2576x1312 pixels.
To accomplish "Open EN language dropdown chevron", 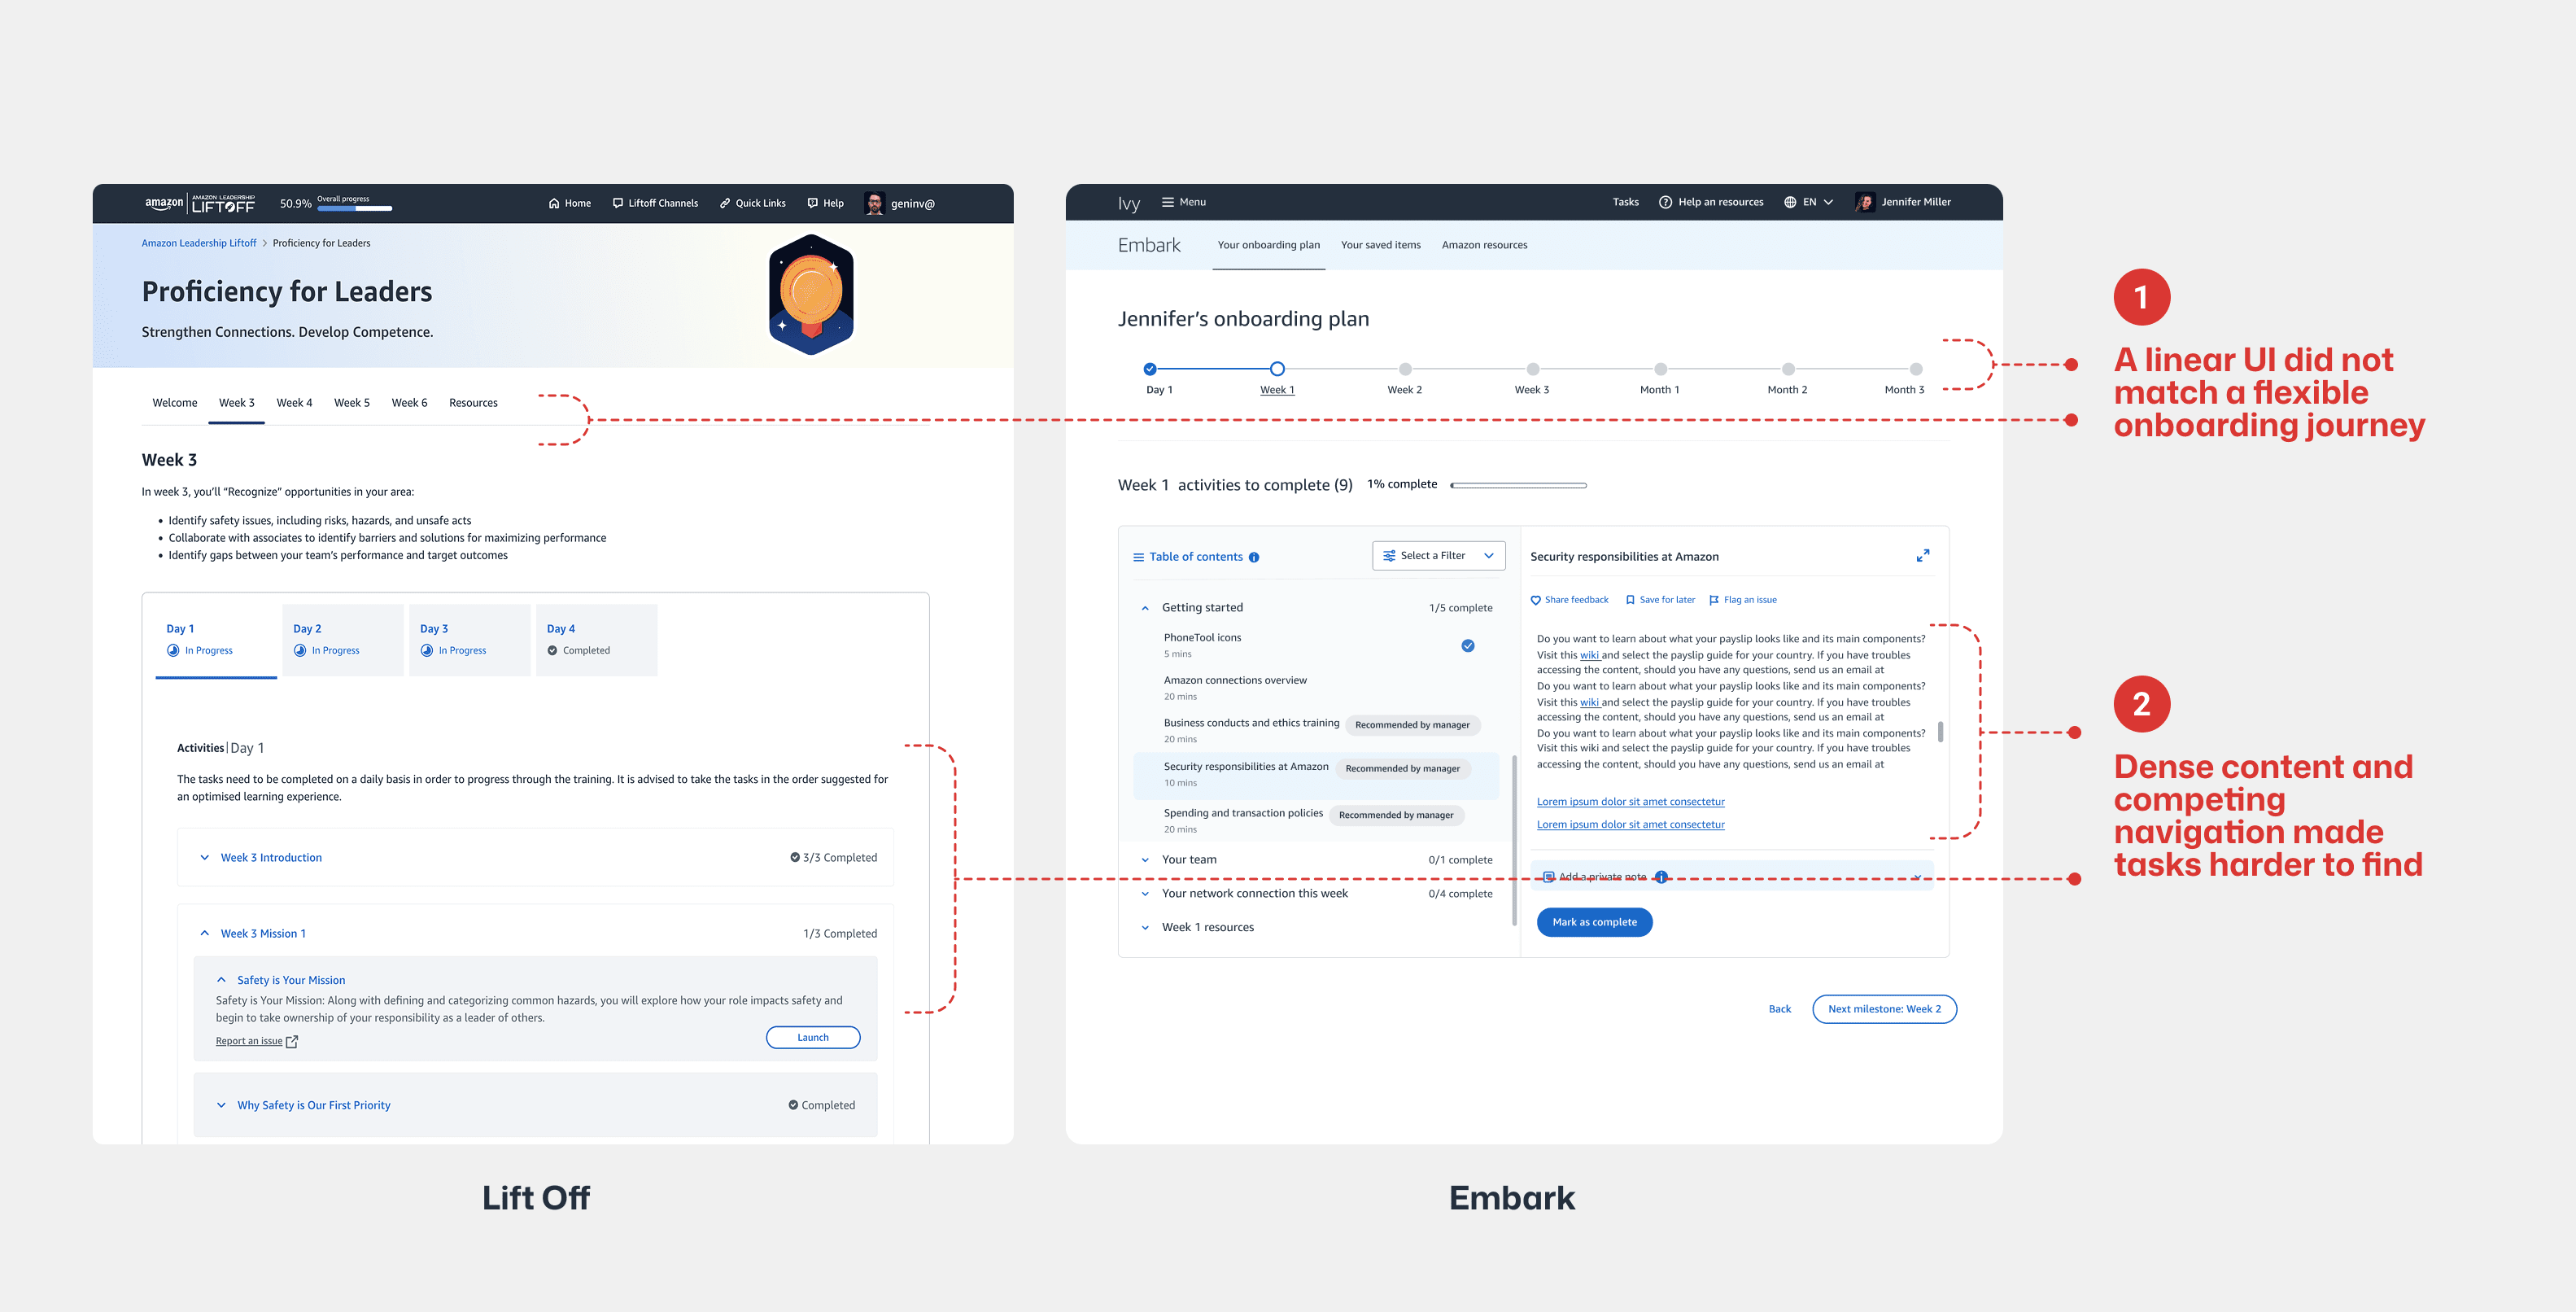I will (1829, 202).
